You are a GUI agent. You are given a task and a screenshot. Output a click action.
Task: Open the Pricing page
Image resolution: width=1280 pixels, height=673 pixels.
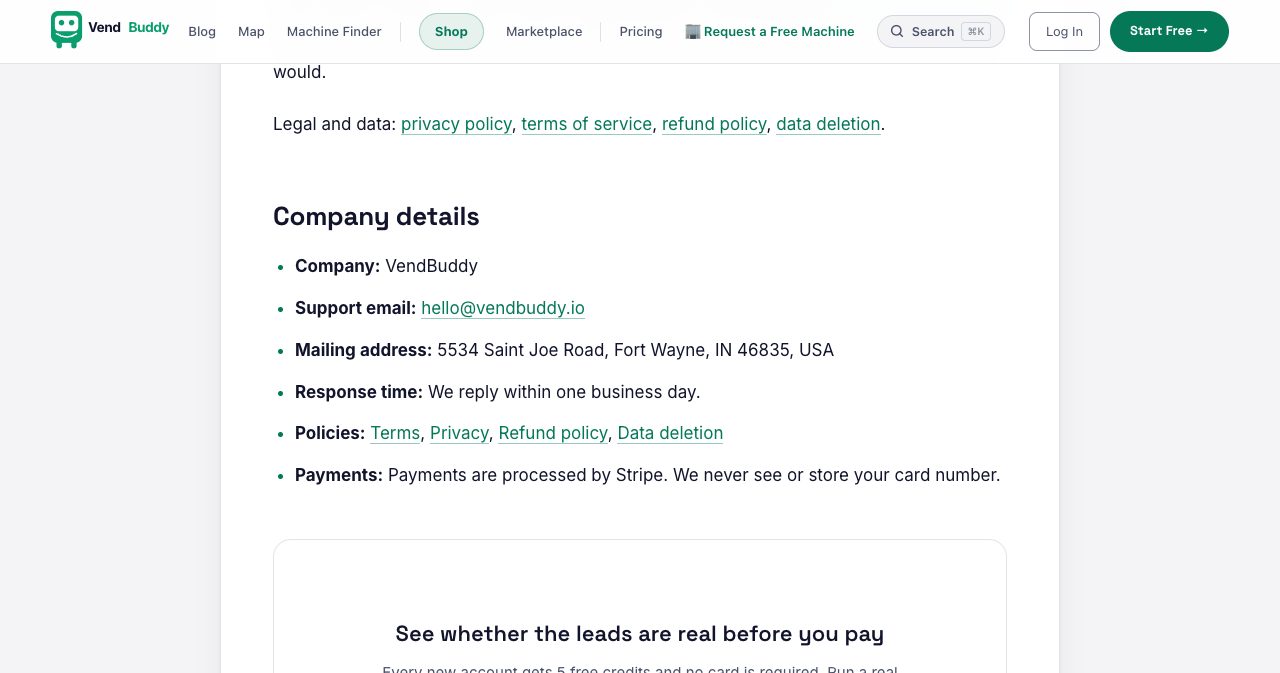click(x=641, y=32)
